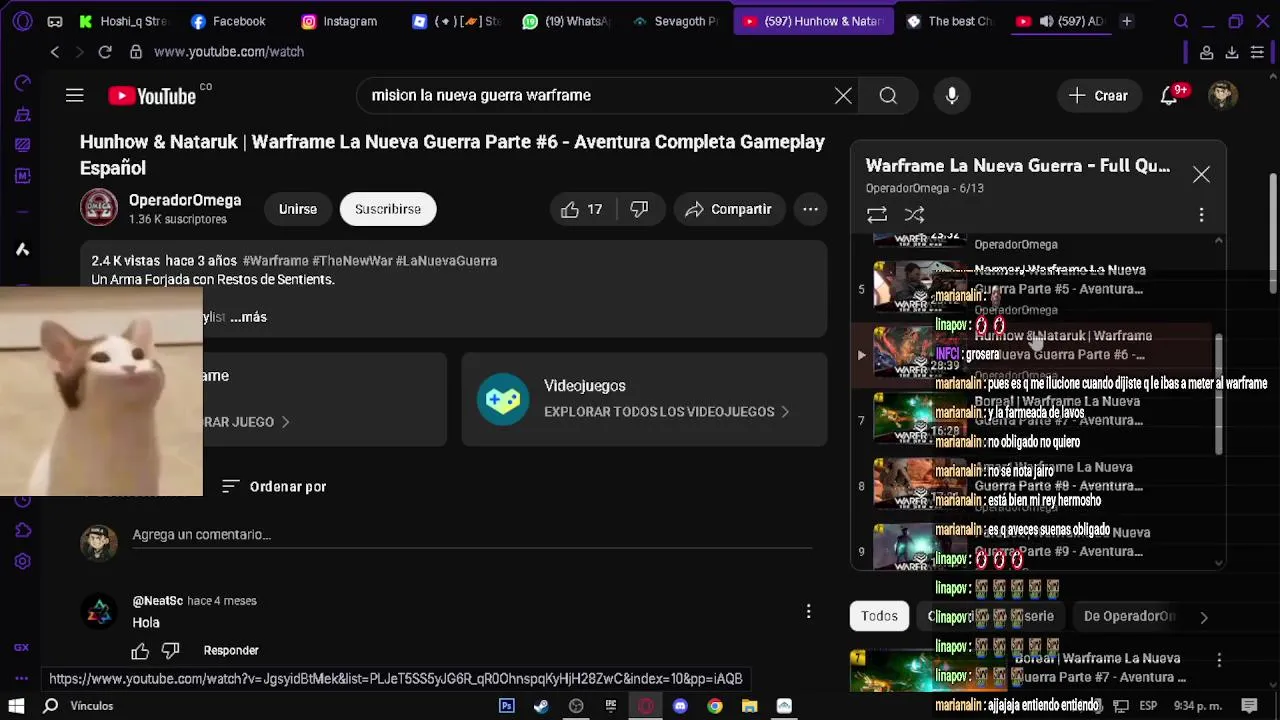Click the browser address bar URL
The width and height of the screenshot is (1280, 720).
click(229, 52)
